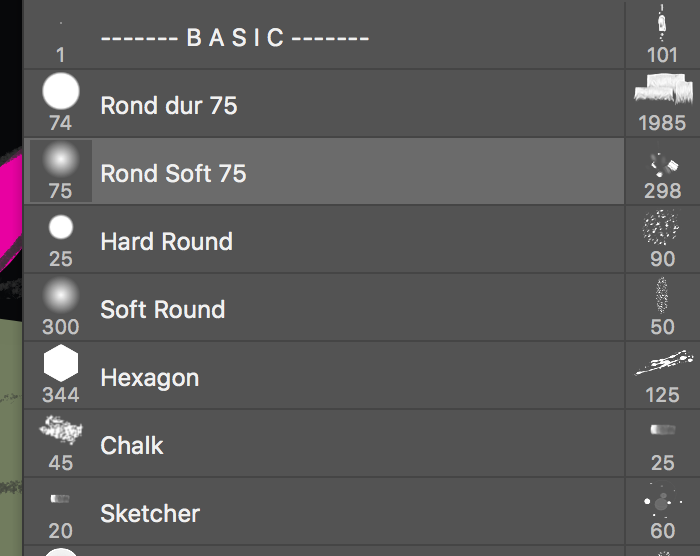
Task: Select the 101 drip brush thumbnail
Action: pyautogui.click(x=662, y=24)
